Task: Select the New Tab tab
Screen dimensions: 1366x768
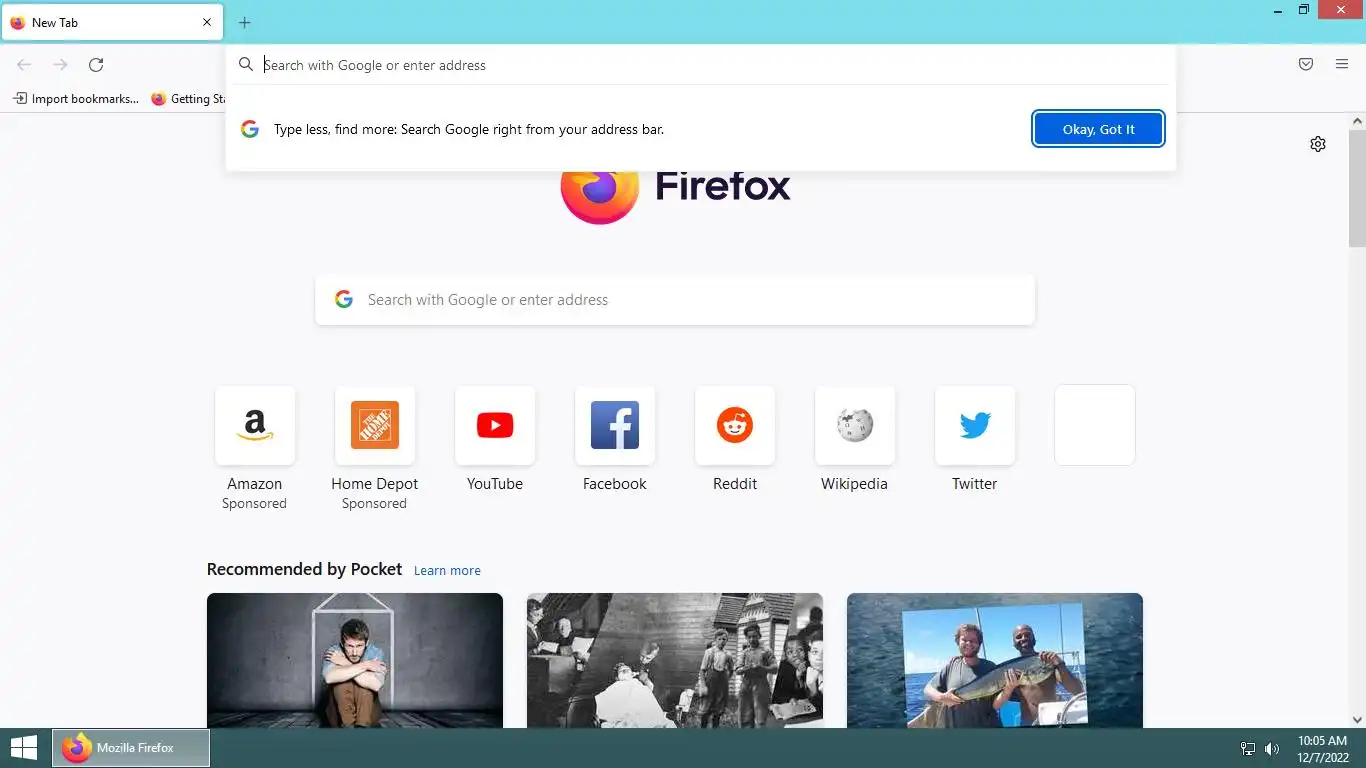Action: tap(112, 22)
